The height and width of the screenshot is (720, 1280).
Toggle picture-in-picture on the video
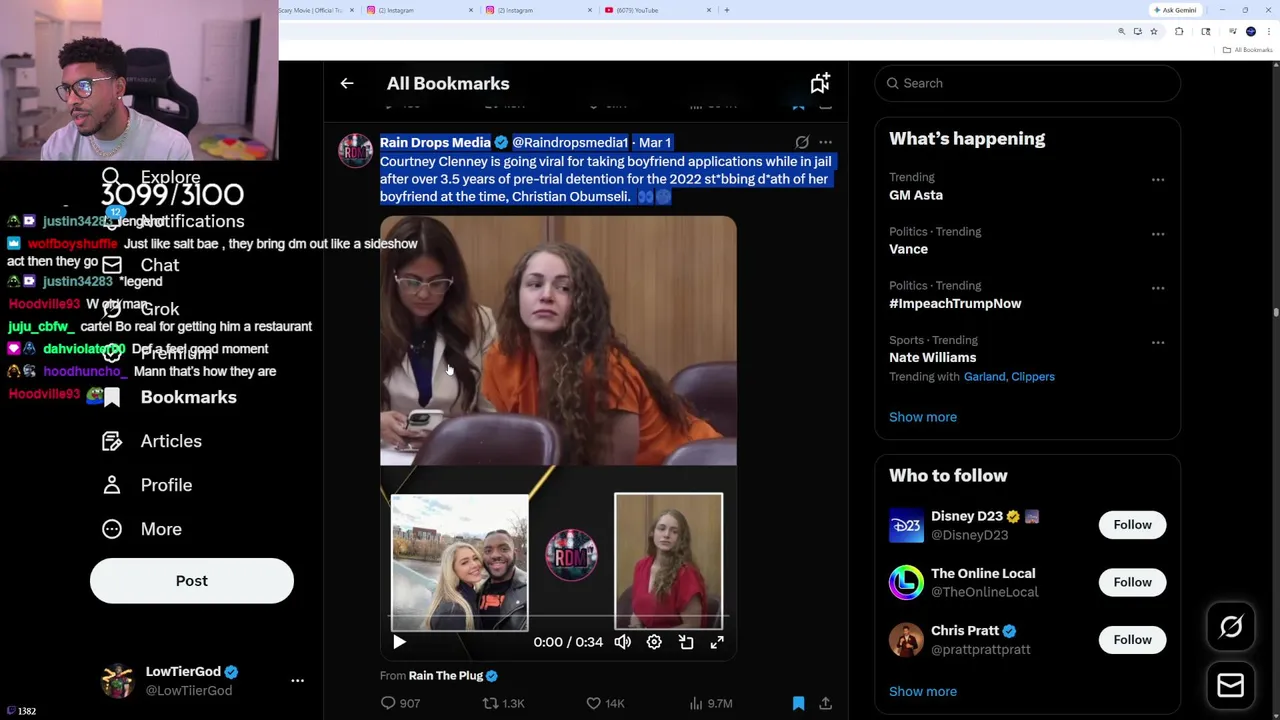tap(686, 642)
